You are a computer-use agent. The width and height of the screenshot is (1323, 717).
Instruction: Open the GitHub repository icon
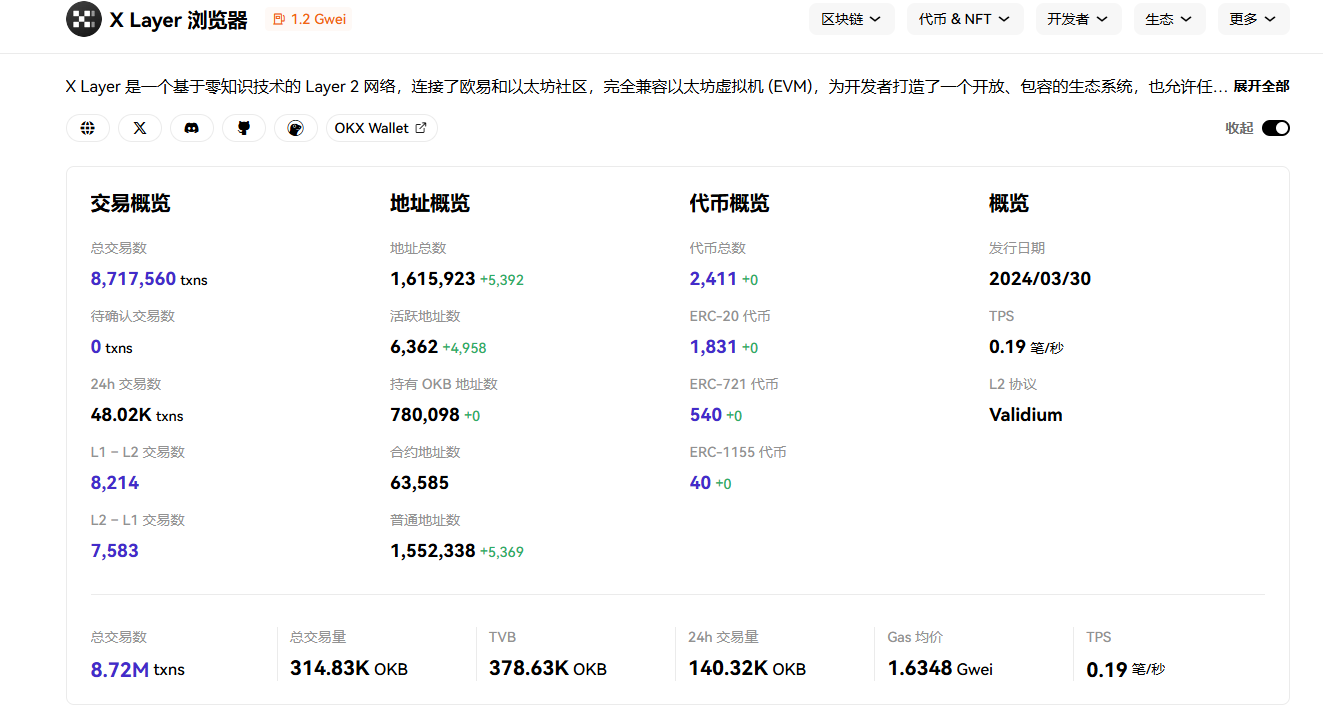244,128
